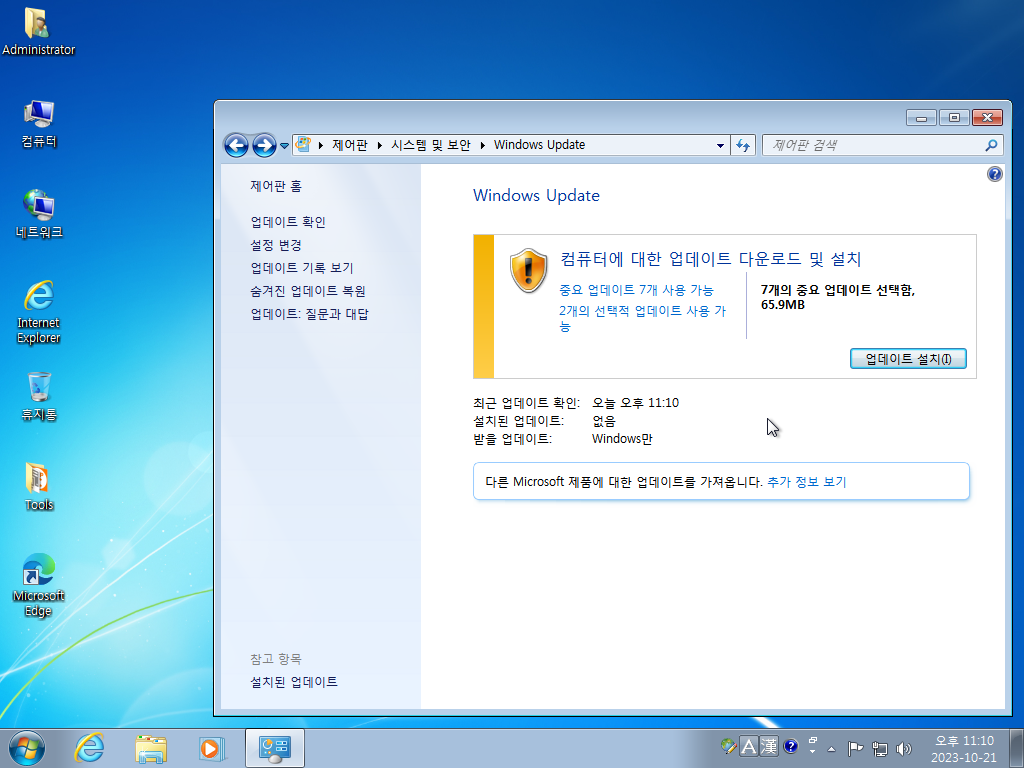This screenshot has width=1024, height=768.
Task: Open the Administrator desktop folder icon
Action: tap(38, 31)
